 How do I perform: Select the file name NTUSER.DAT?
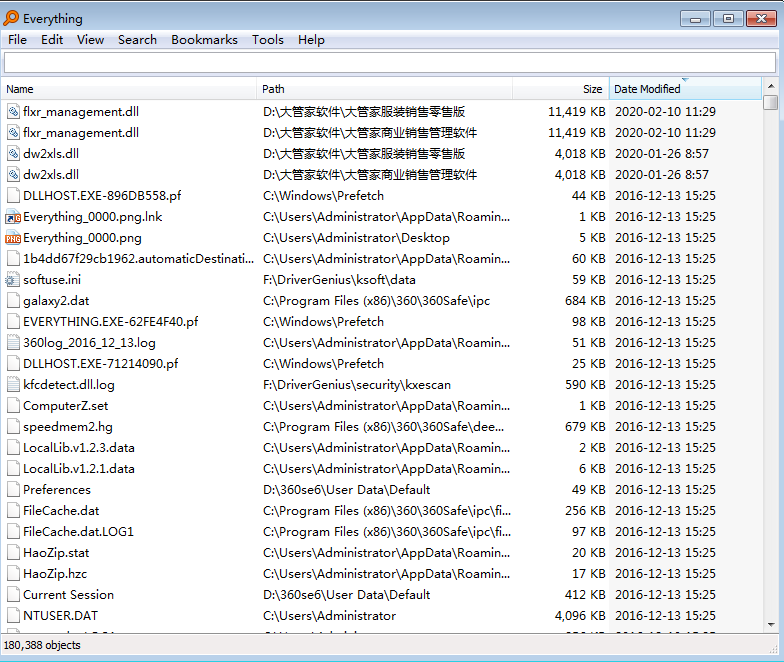coord(60,616)
